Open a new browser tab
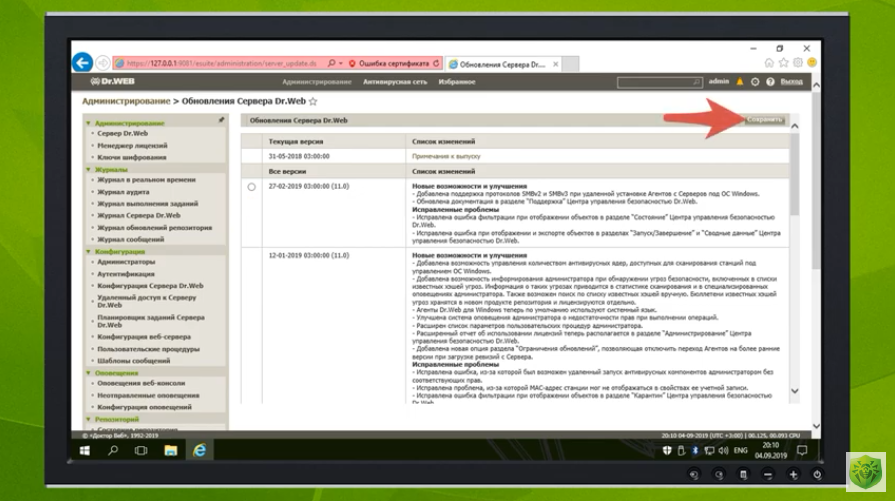This screenshot has height=501, width=895. point(571,64)
